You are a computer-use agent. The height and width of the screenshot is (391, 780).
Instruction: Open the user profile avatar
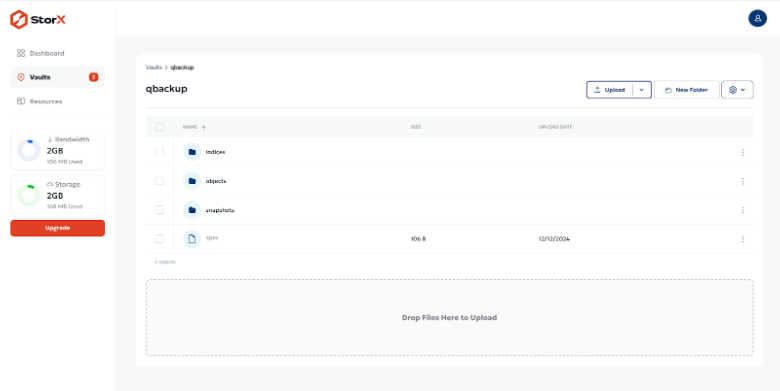point(757,18)
